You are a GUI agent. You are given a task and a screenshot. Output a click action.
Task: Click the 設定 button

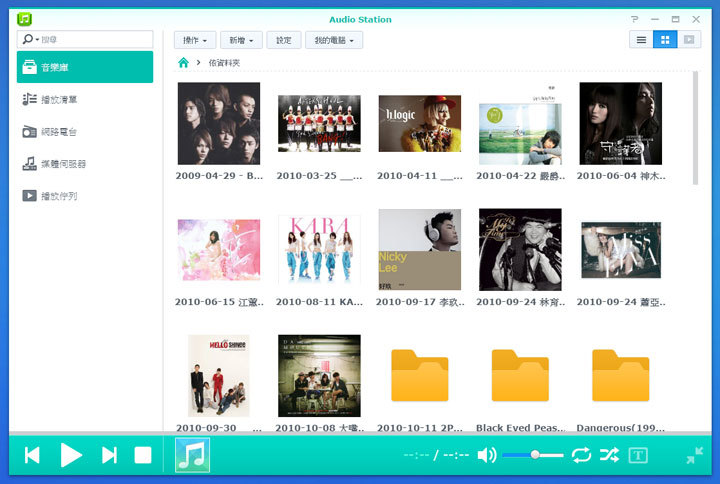pos(284,40)
